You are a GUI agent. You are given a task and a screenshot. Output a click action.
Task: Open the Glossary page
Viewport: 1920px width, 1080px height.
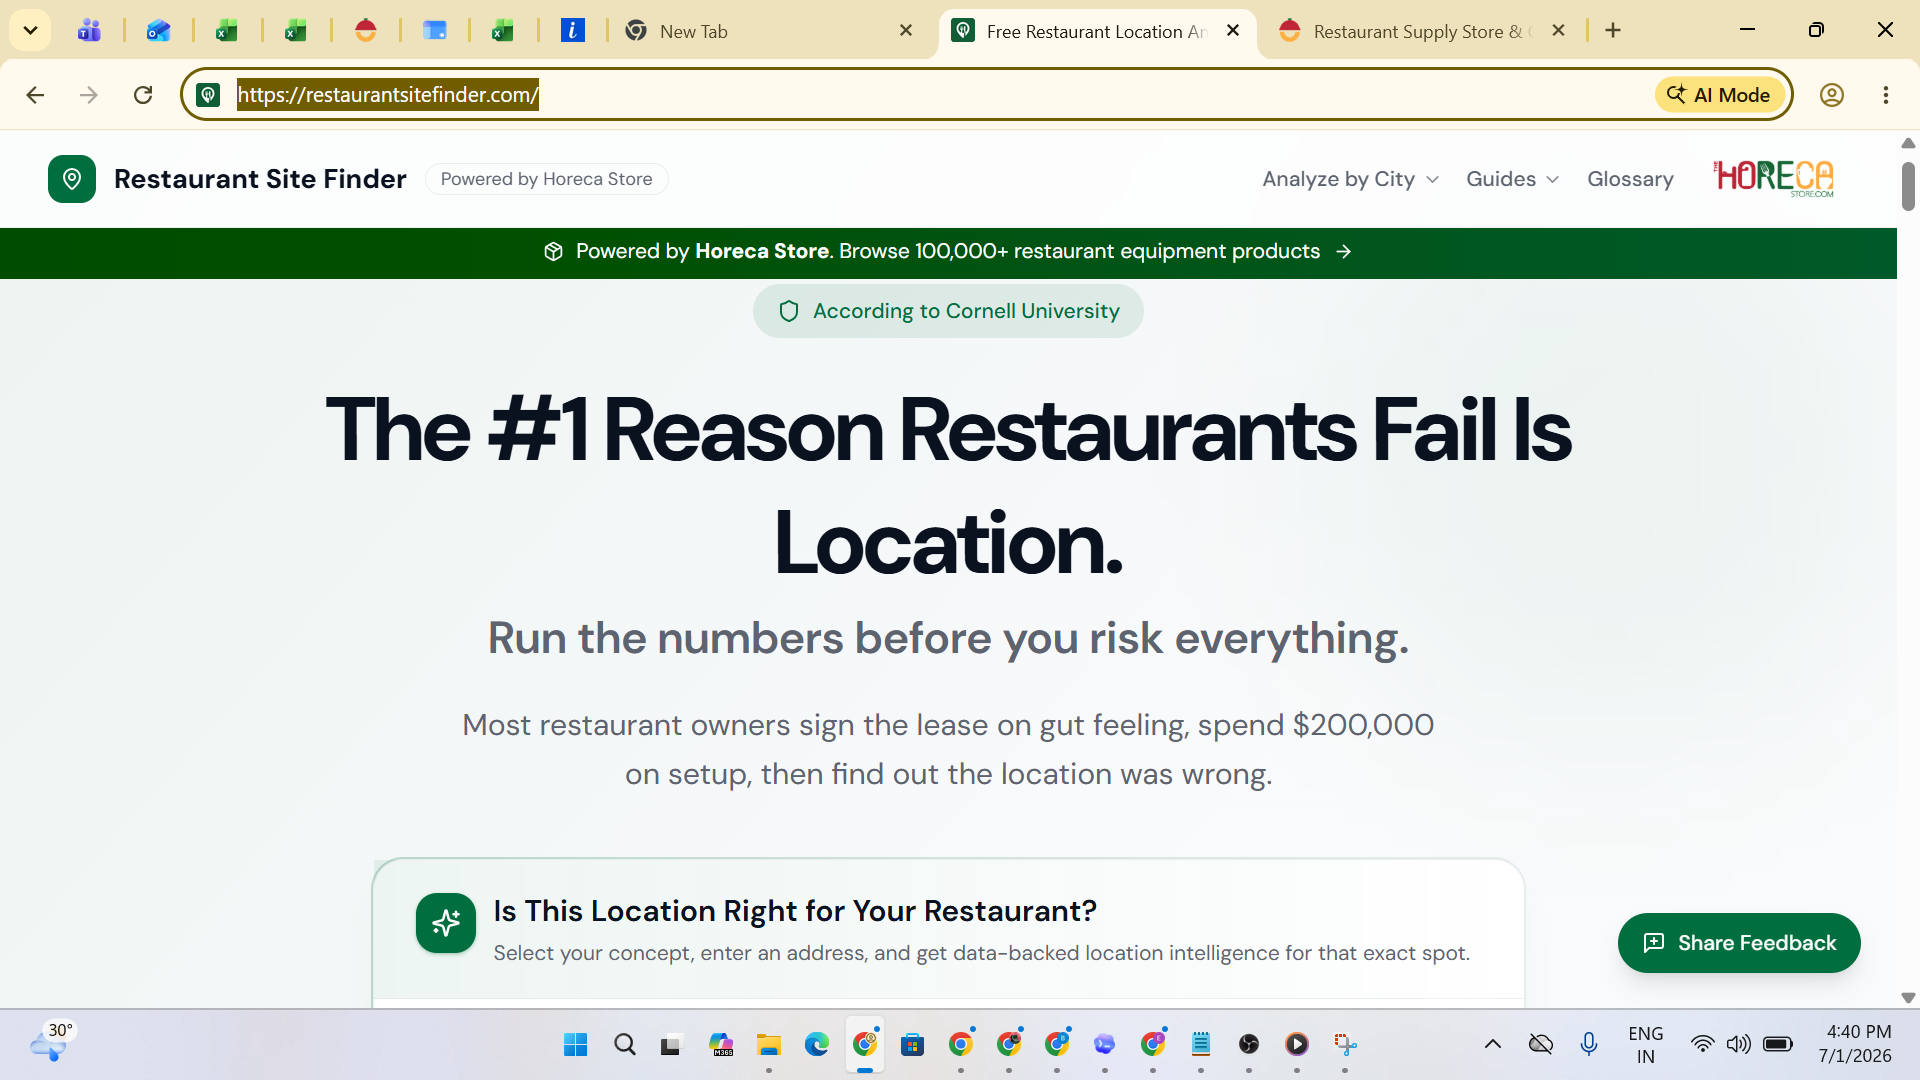point(1630,179)
